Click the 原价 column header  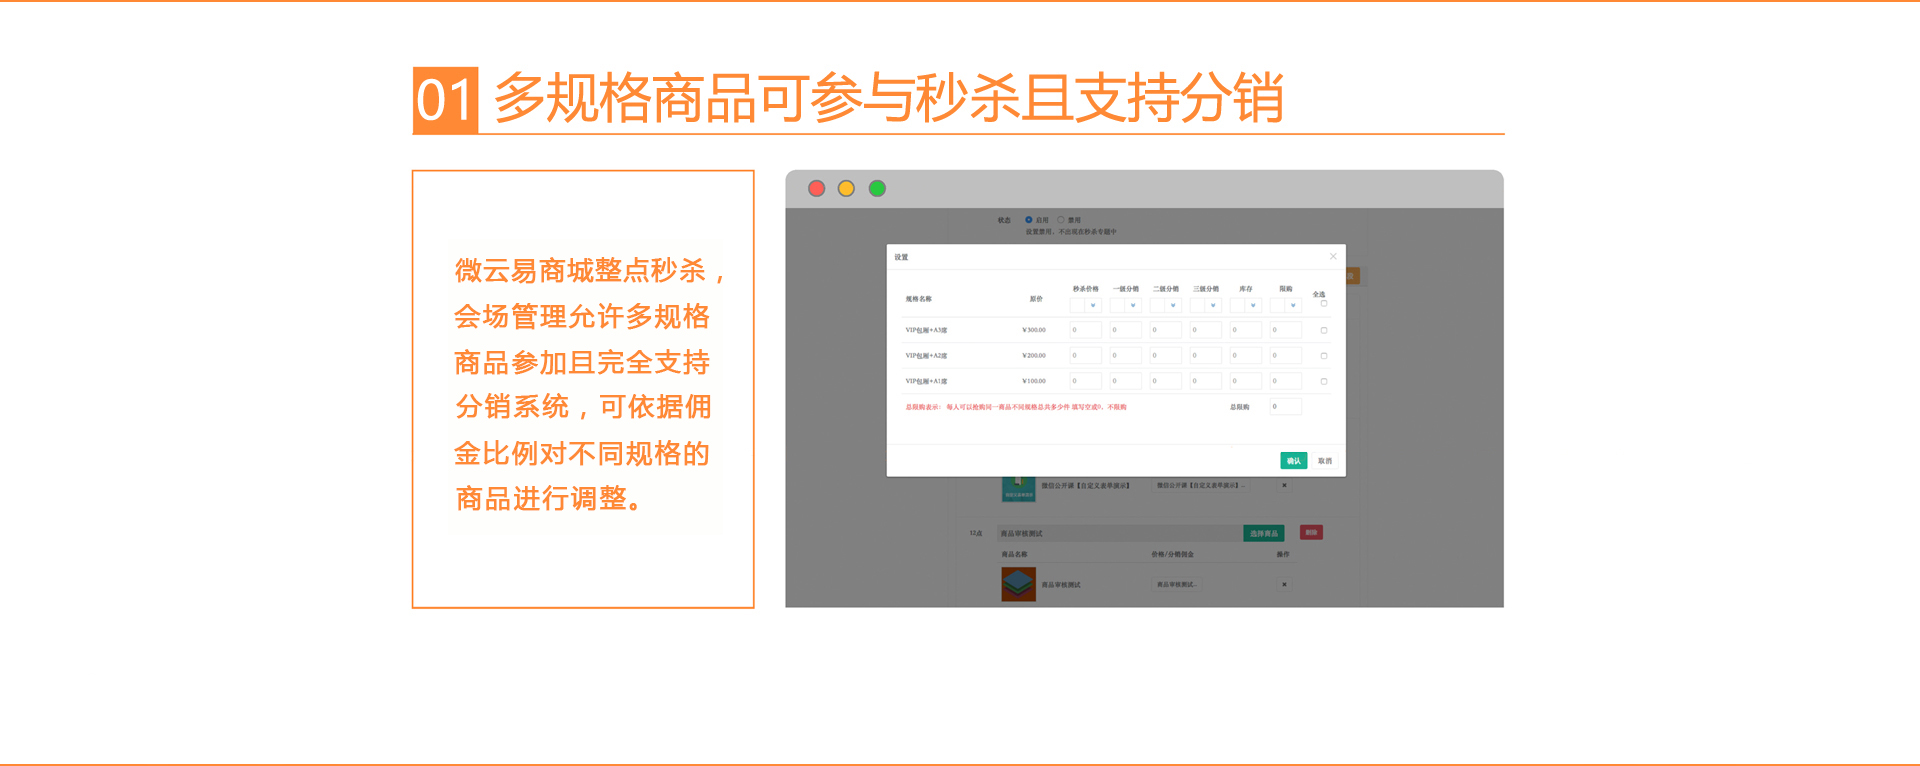coord(1036,299)
